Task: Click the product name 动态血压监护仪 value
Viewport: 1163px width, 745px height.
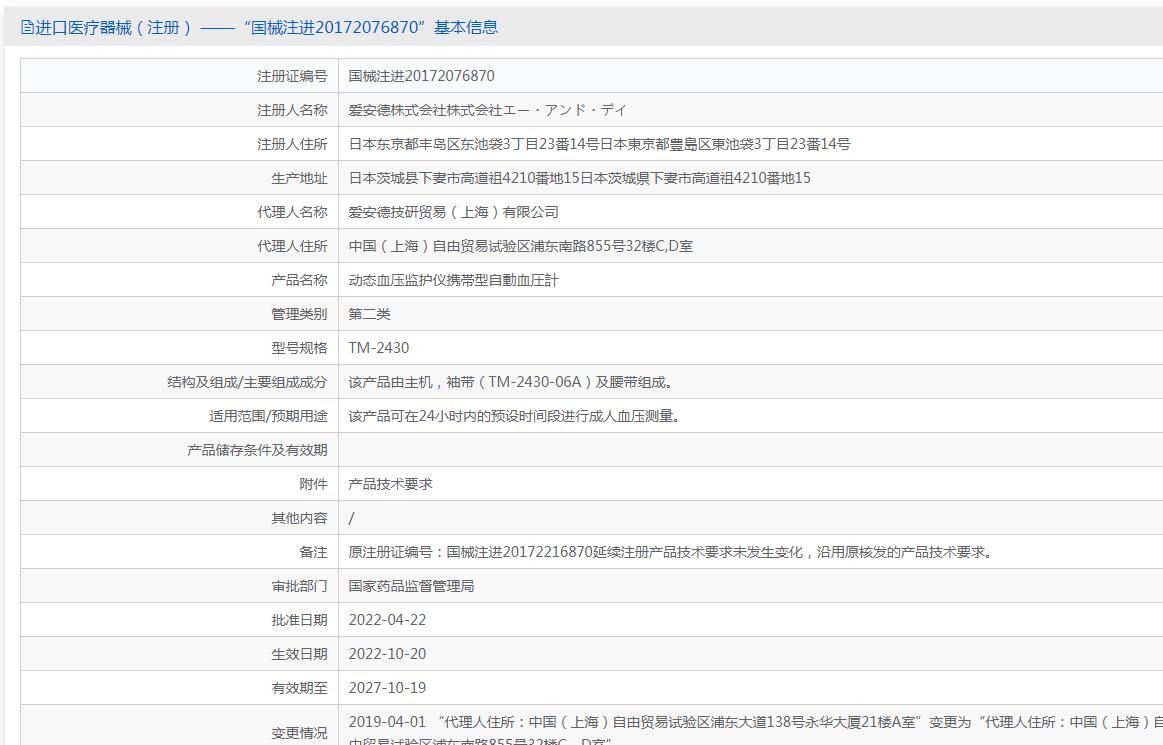Action: pos(453,280)
